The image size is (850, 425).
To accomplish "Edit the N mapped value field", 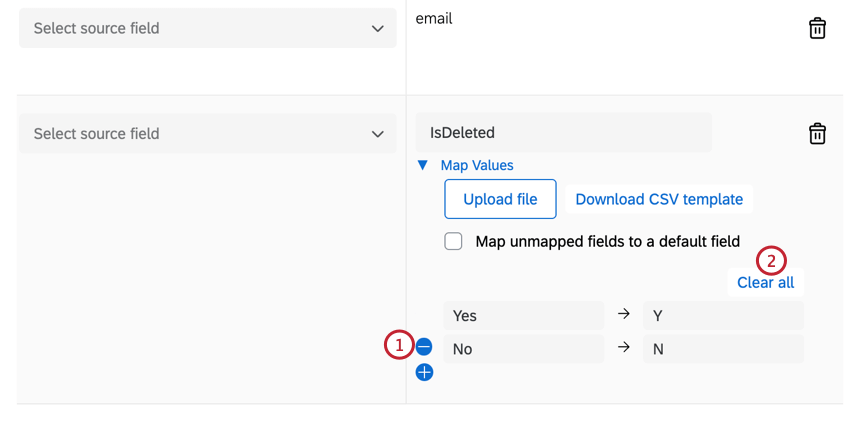I will [x=723, y=349].
